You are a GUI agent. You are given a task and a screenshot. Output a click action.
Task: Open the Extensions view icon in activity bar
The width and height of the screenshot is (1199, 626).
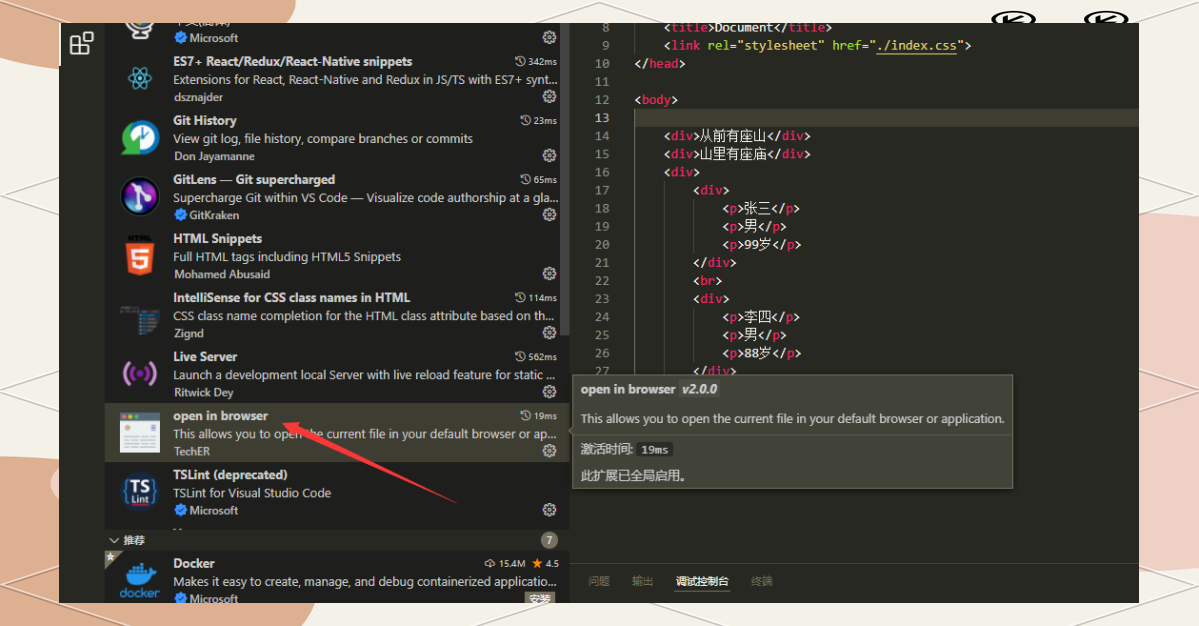(81, 44)
